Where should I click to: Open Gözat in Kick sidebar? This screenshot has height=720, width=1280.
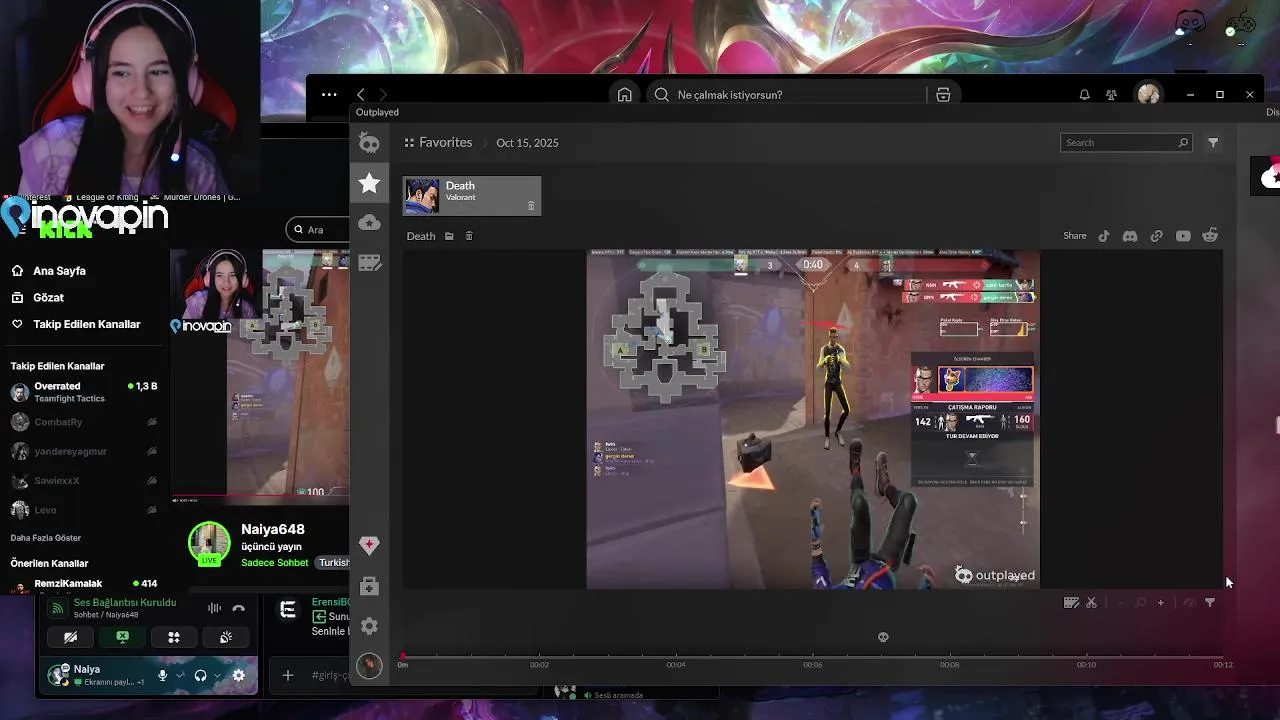tap(48, 298)
